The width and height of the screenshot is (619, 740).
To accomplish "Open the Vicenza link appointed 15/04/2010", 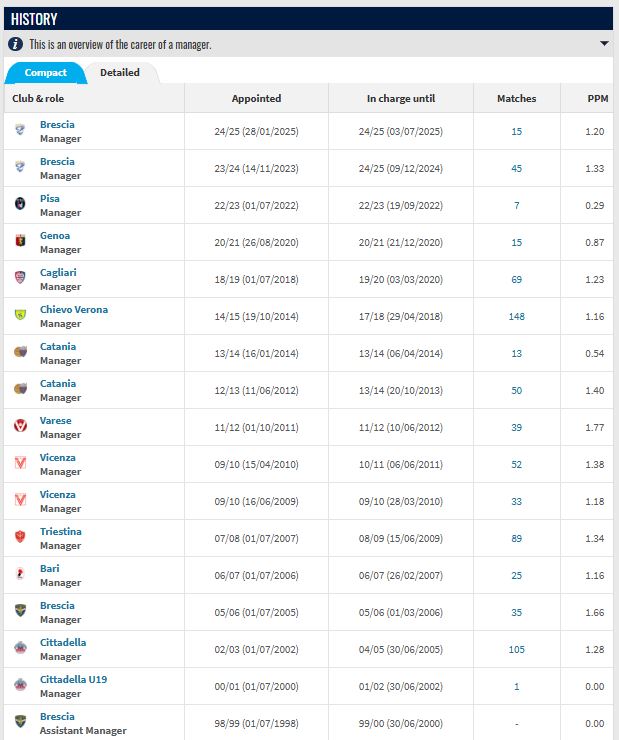I will (58, 457).
